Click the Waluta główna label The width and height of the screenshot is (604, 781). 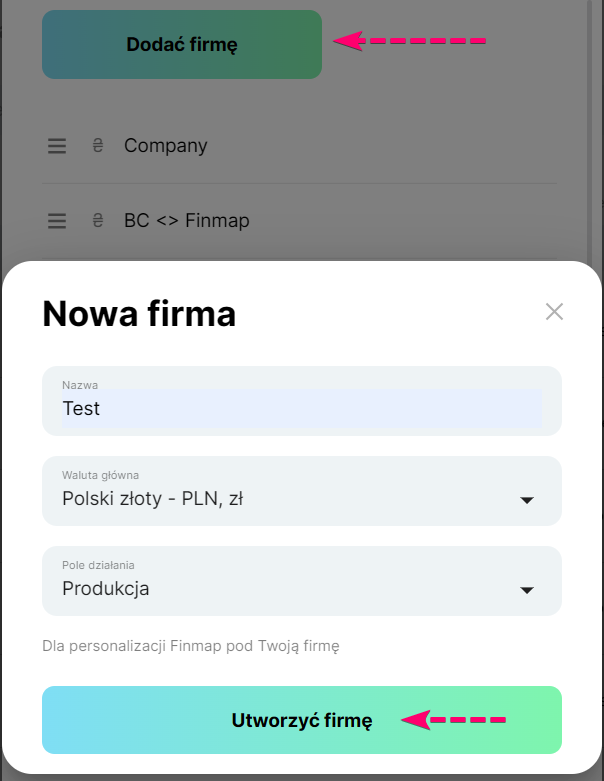(100, 475)
